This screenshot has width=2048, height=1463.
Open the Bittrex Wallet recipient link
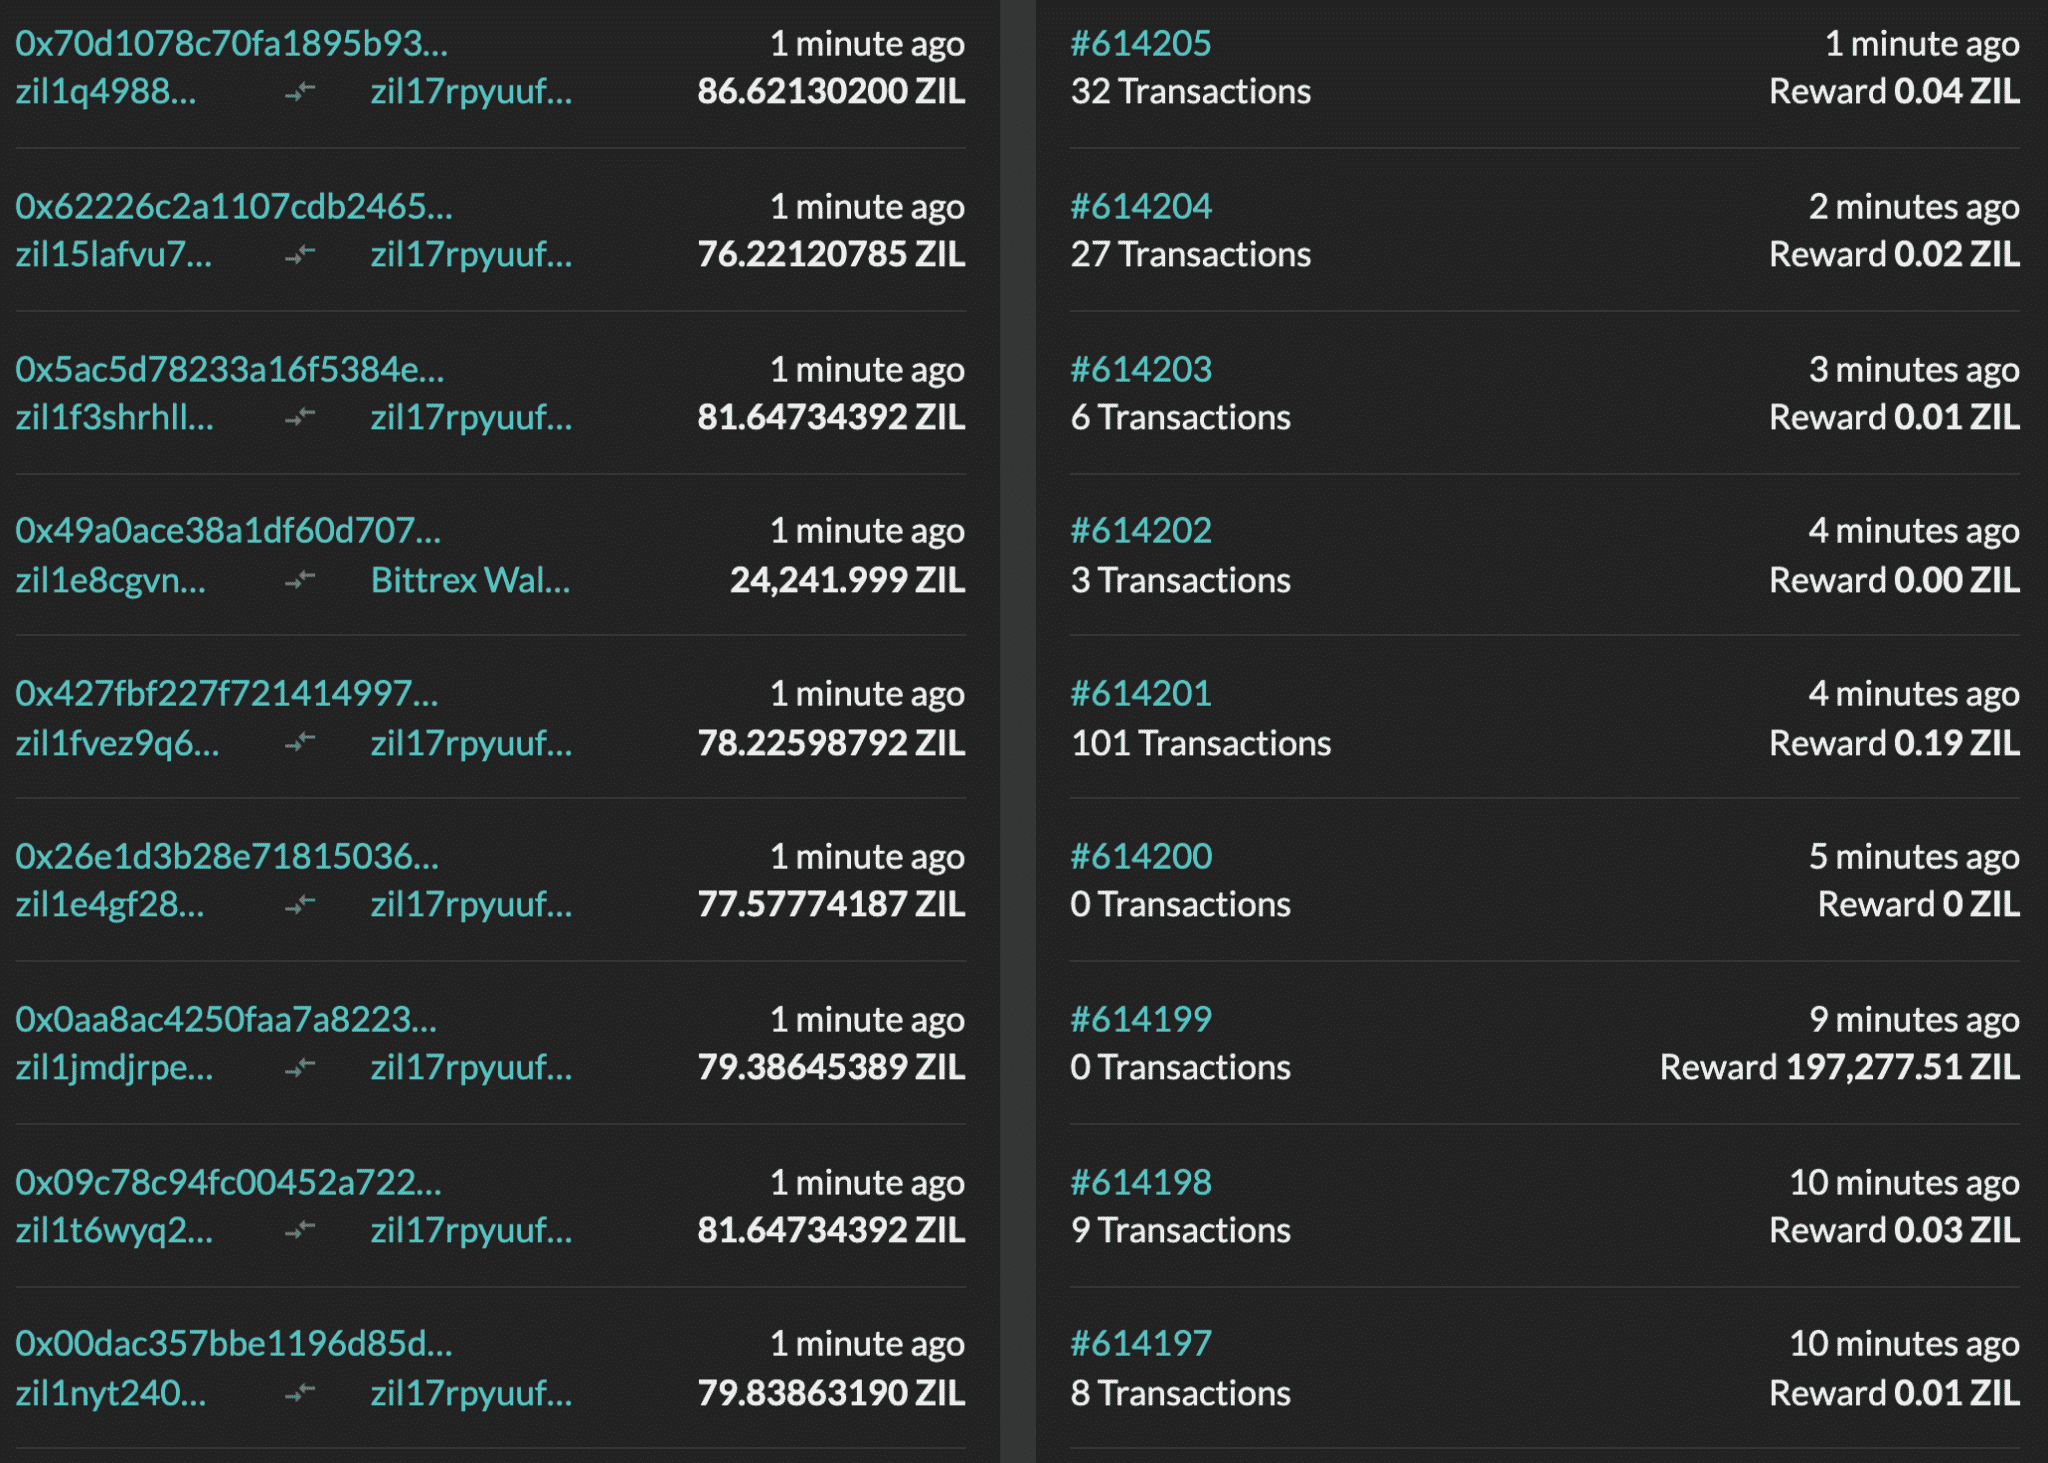(471, 580)
